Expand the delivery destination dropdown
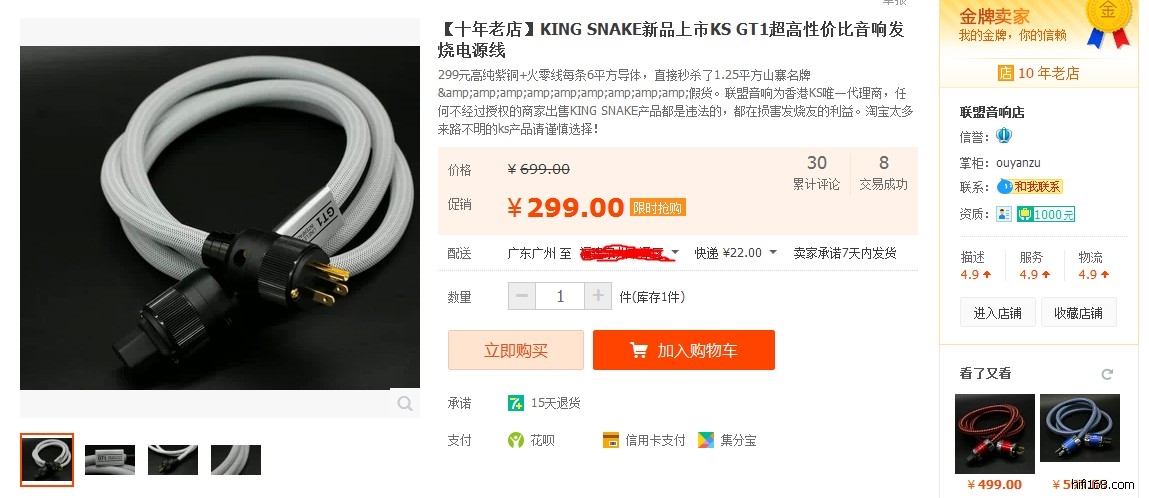Viewport: 1149px width, 498px height. click(x=675, y=253)
